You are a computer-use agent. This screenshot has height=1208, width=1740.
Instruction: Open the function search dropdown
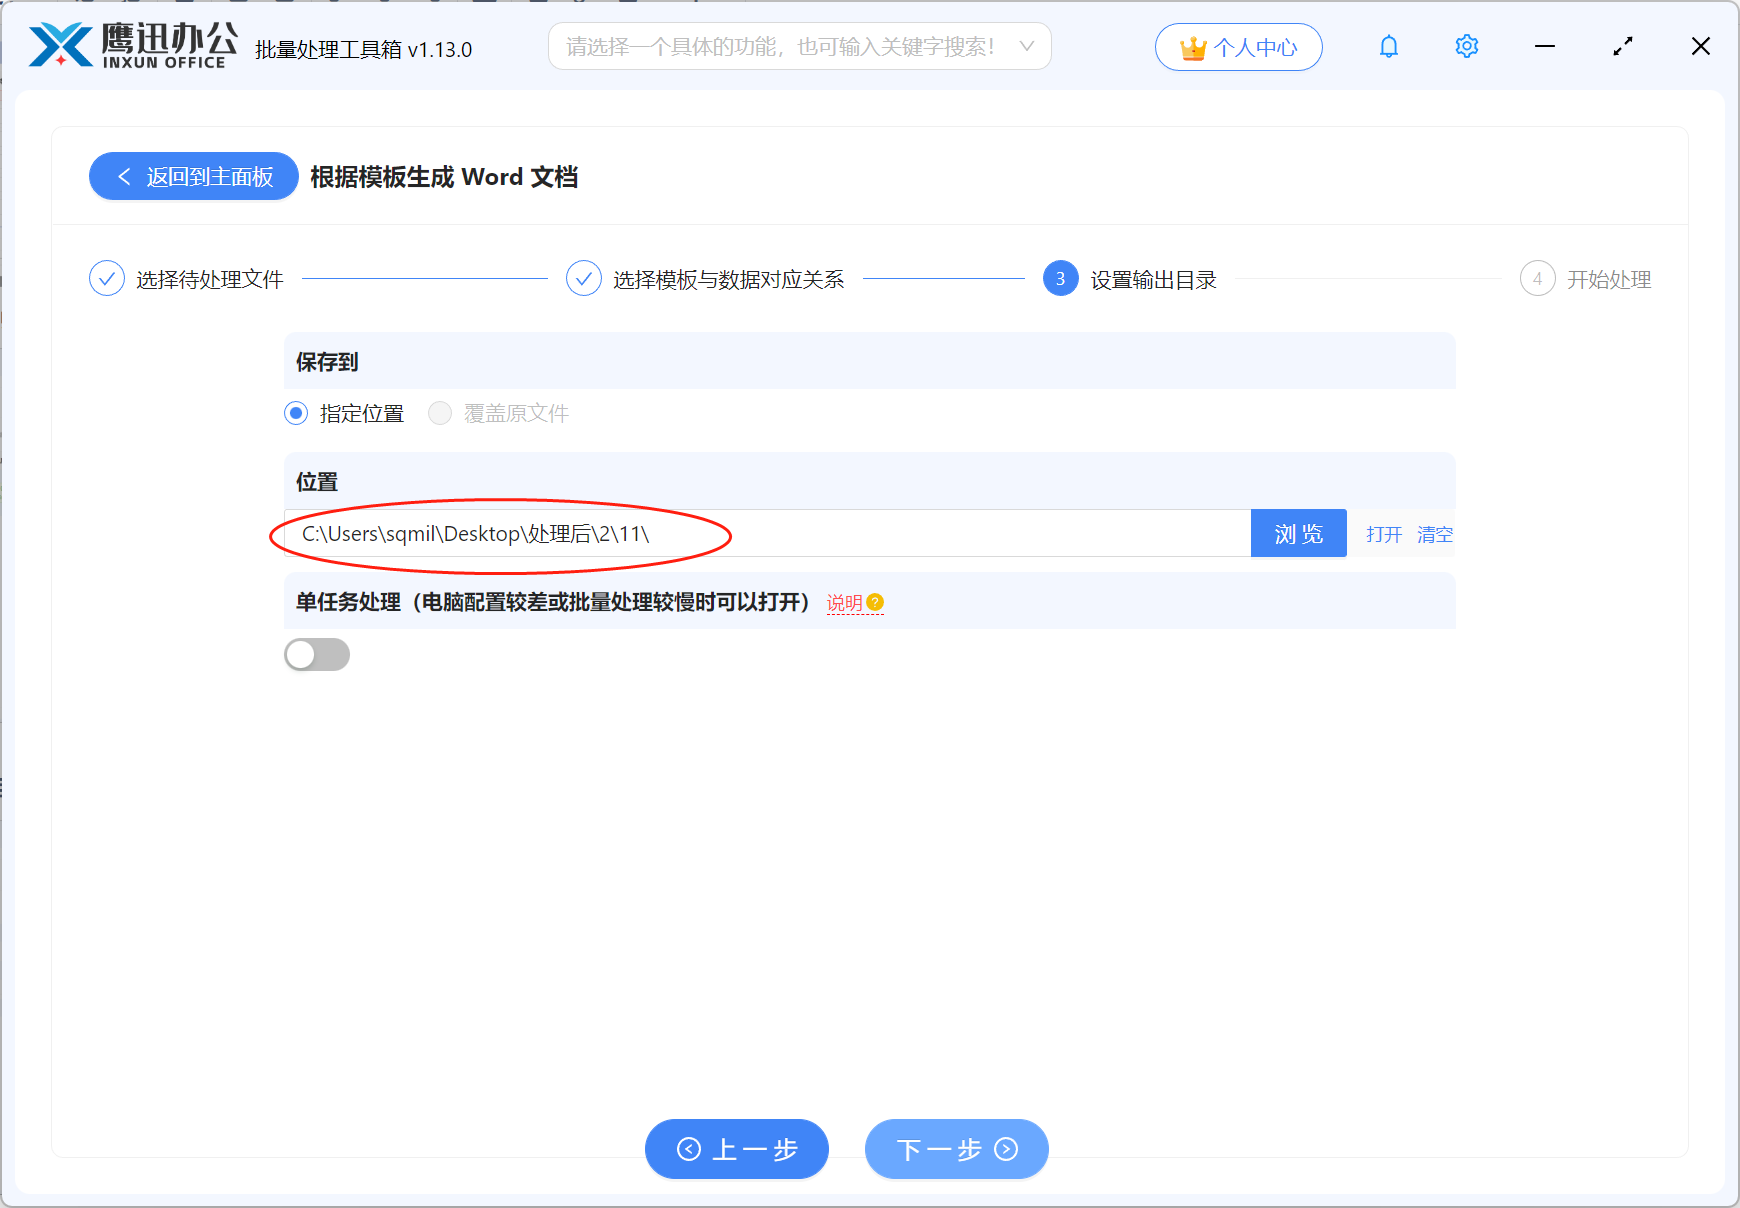(1026, 46)
